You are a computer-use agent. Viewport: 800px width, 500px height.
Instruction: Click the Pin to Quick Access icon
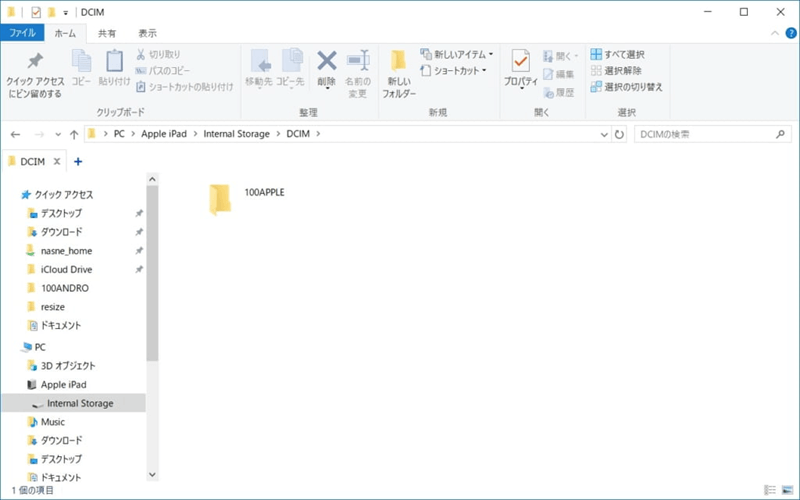(x=35, y=62)
